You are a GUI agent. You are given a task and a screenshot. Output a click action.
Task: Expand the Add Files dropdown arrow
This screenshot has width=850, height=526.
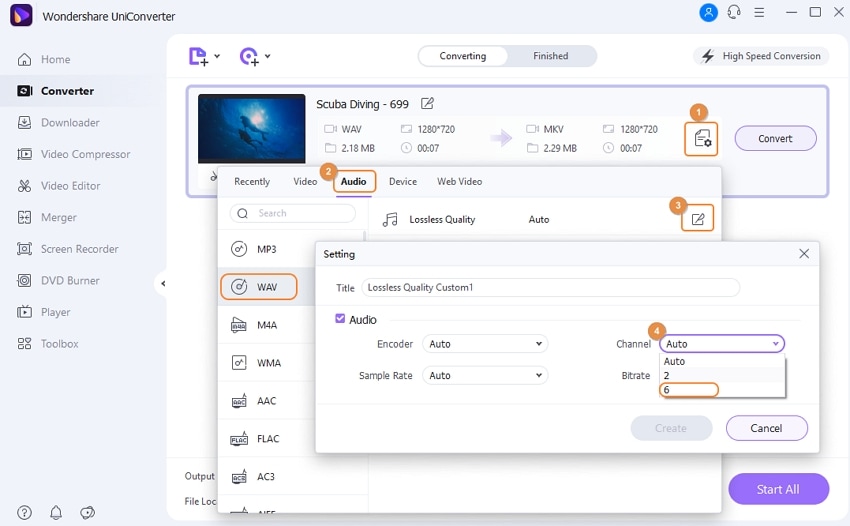pos(217,56)
